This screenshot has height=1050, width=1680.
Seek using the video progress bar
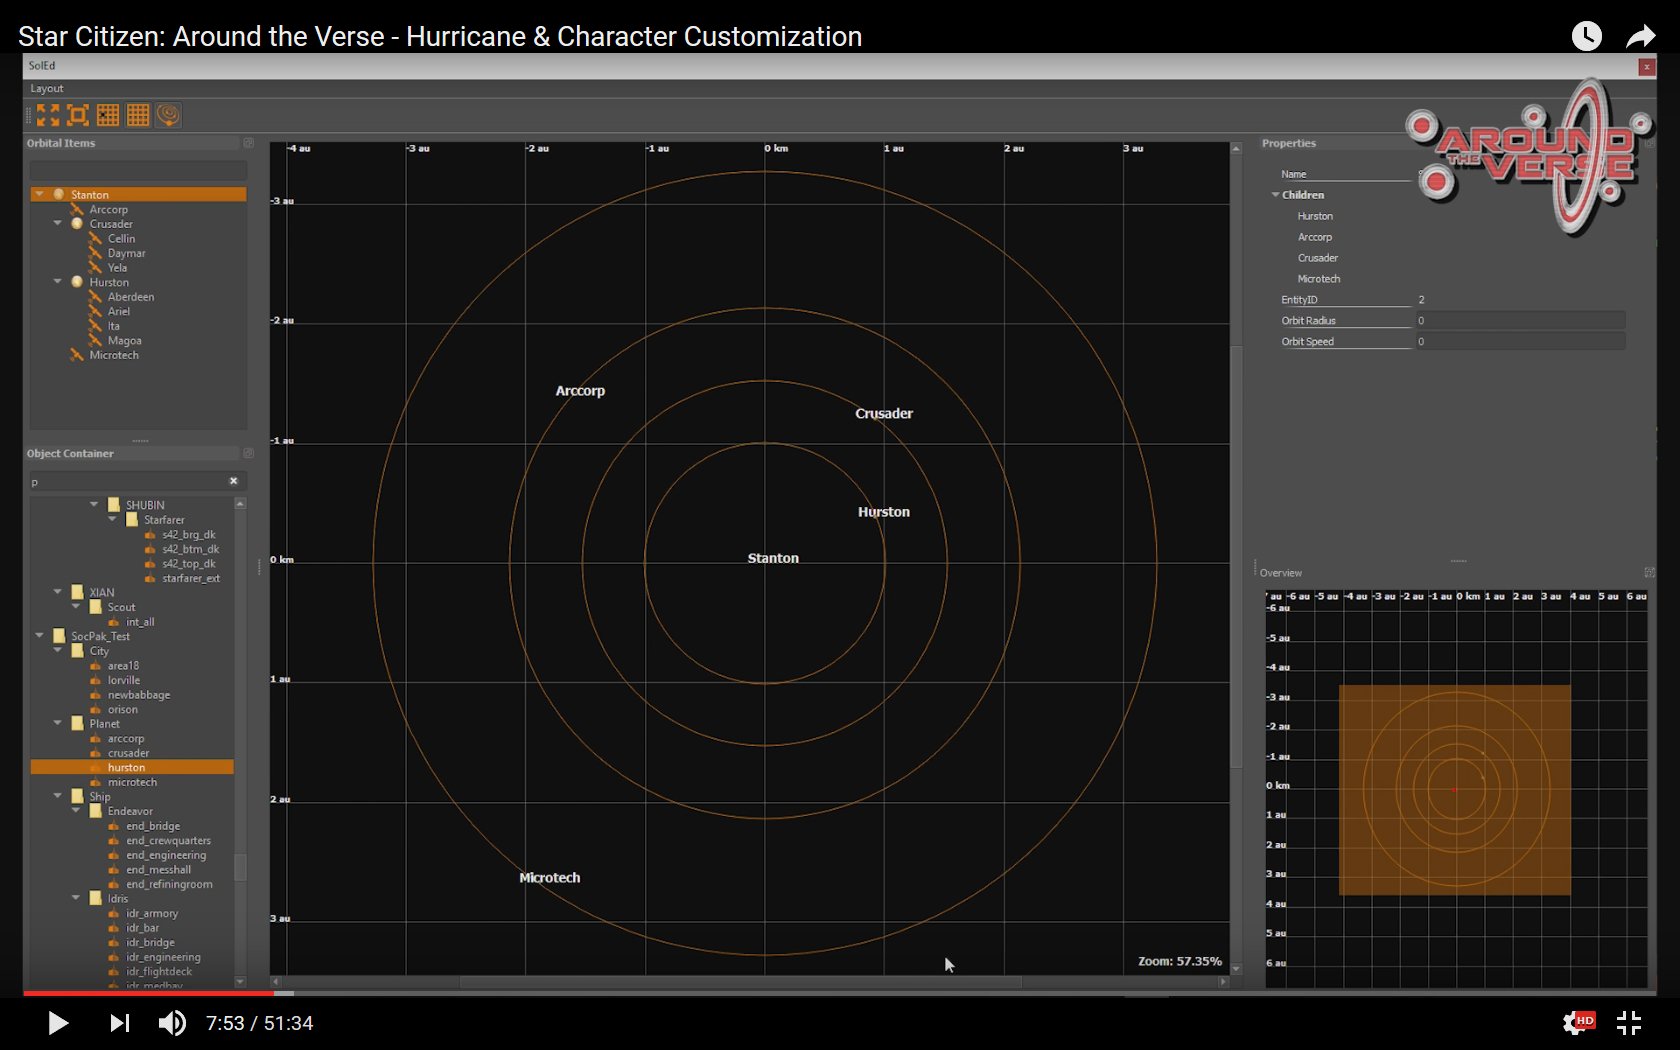pos(840,993)
